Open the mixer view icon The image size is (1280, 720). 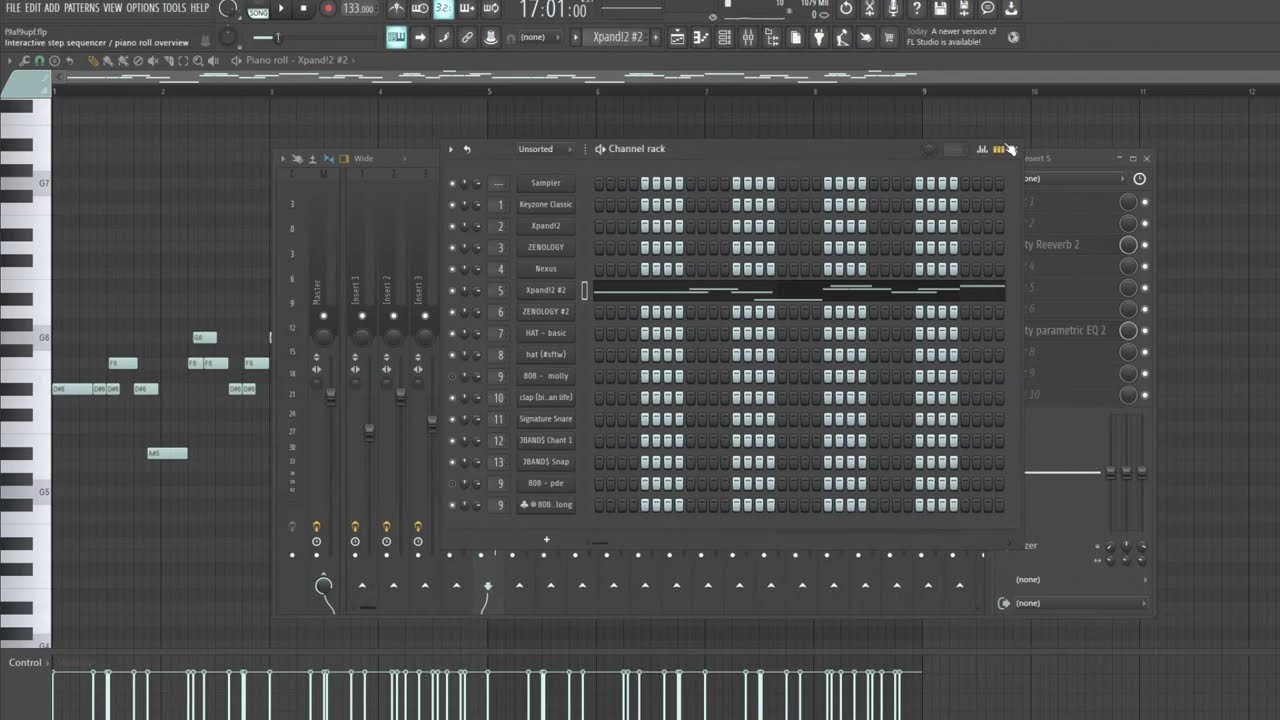[748, 38]
